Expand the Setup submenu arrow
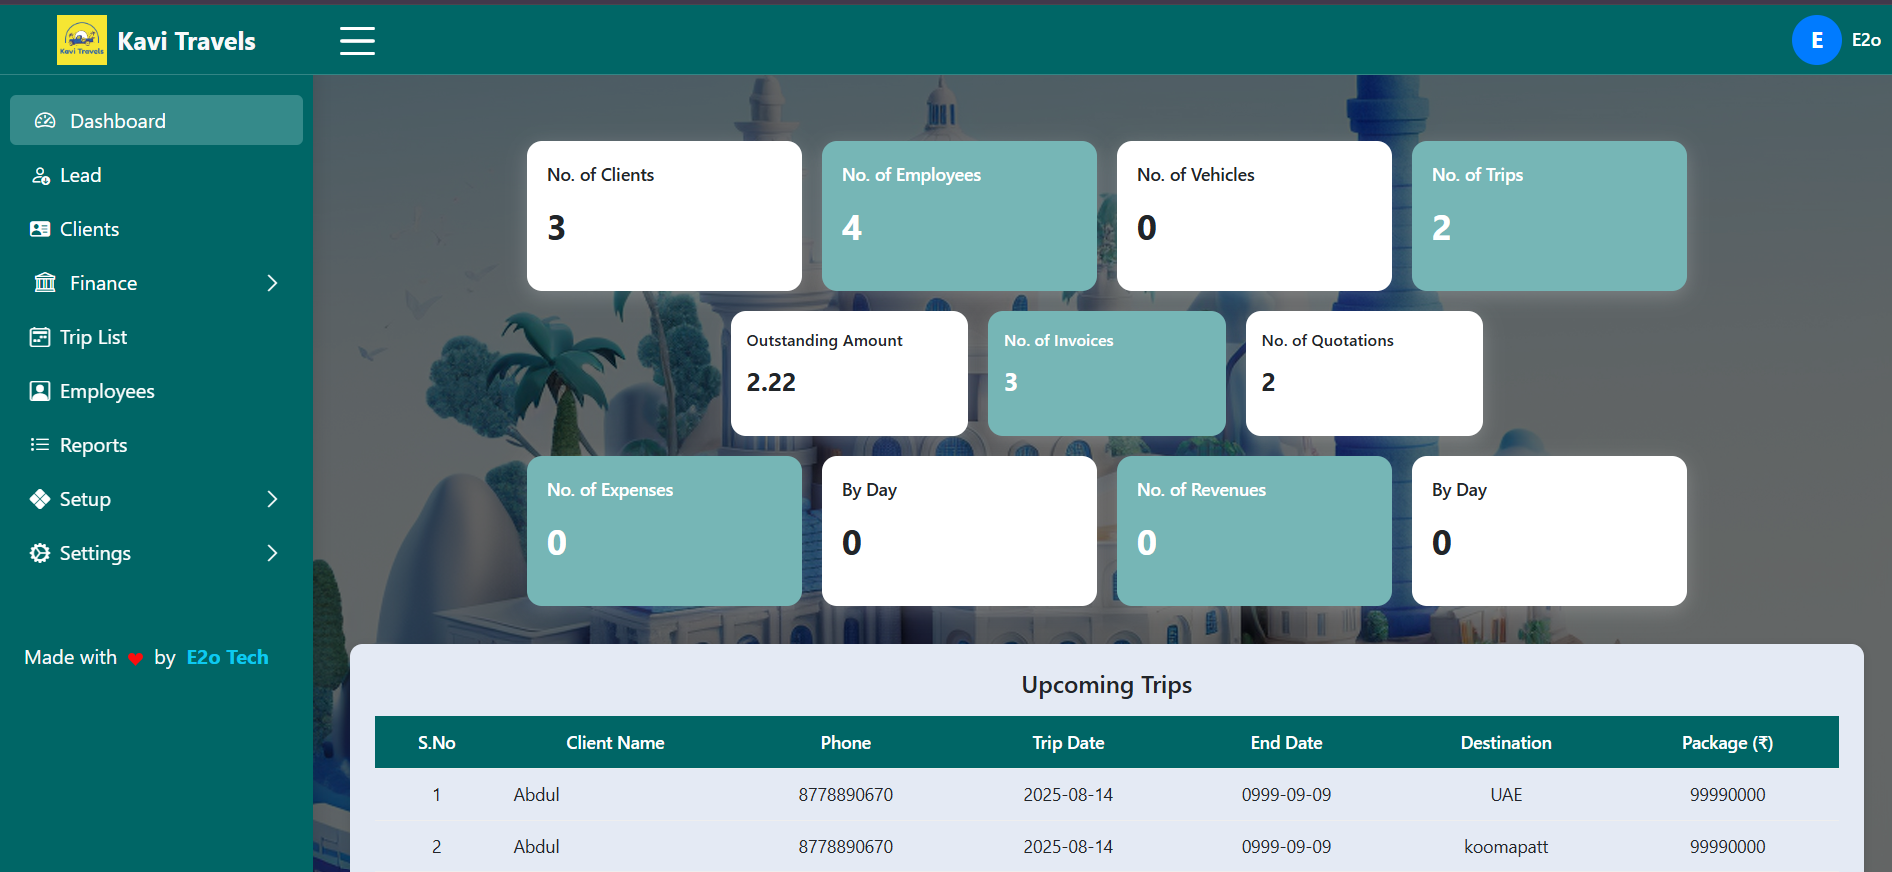 pyautogui.click(x=272, y=499)
